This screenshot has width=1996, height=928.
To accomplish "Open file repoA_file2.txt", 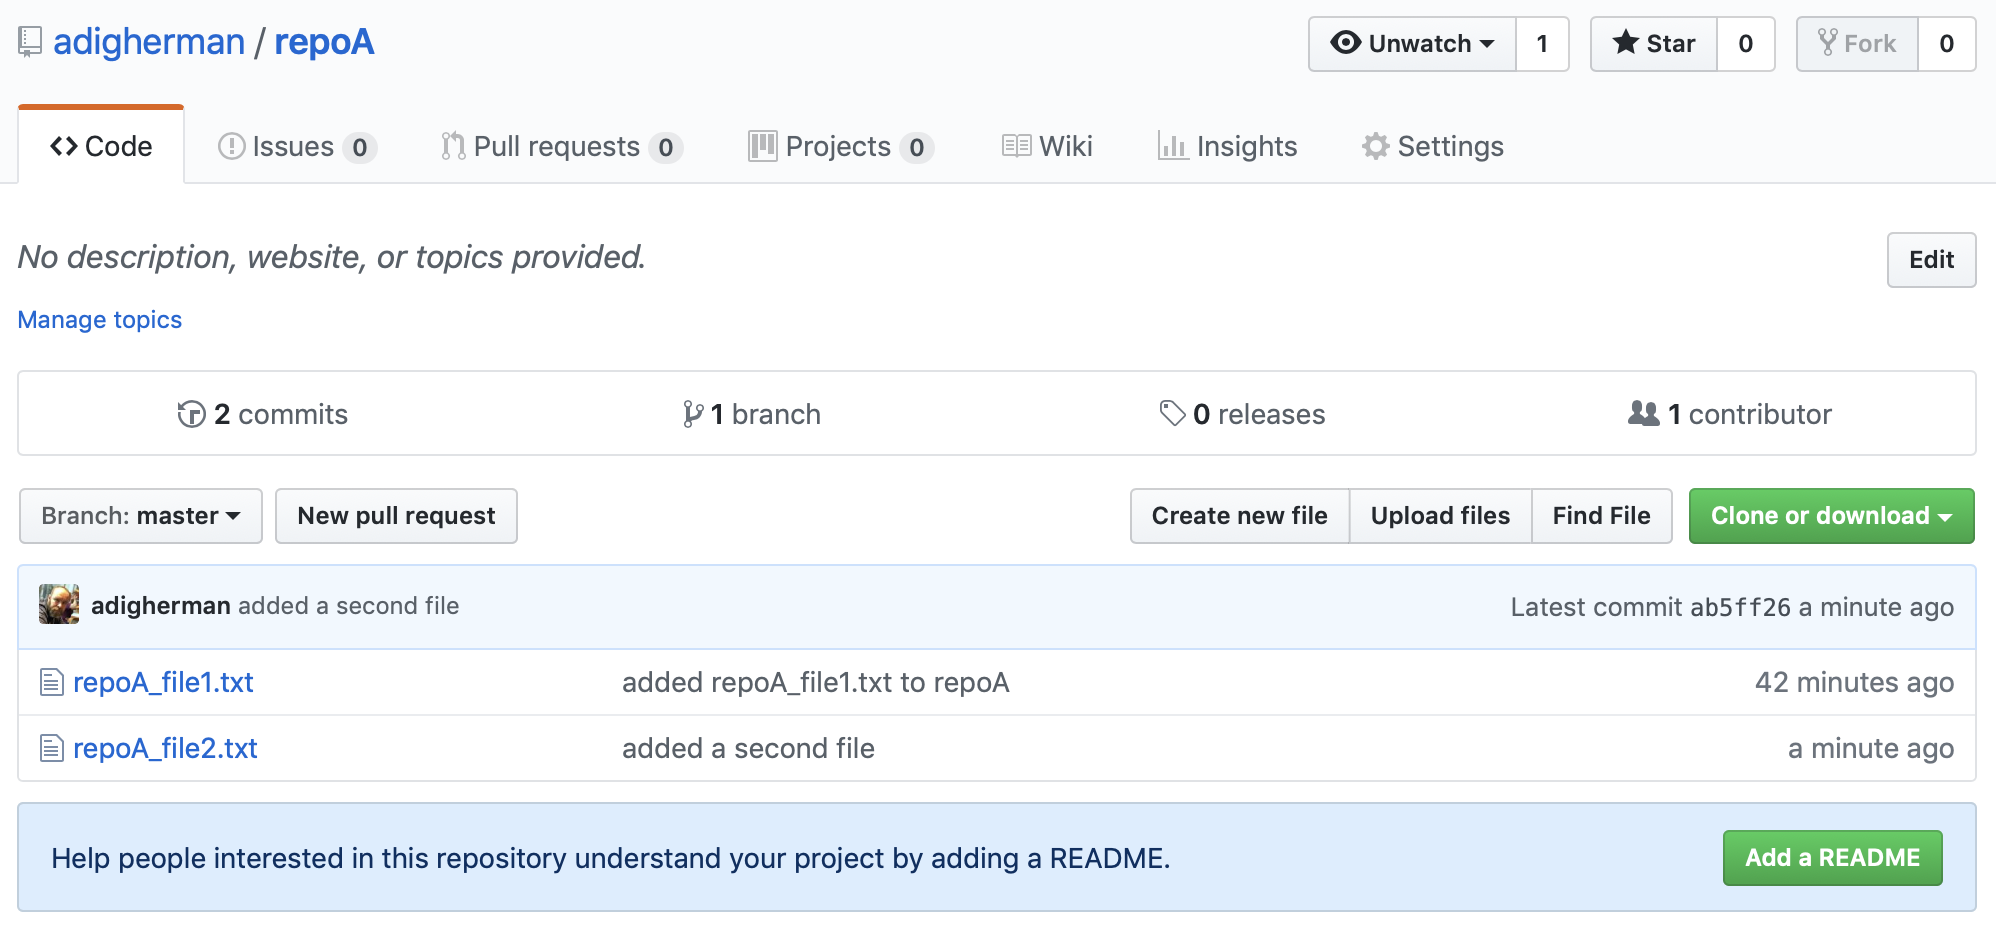I will point(165,748).
